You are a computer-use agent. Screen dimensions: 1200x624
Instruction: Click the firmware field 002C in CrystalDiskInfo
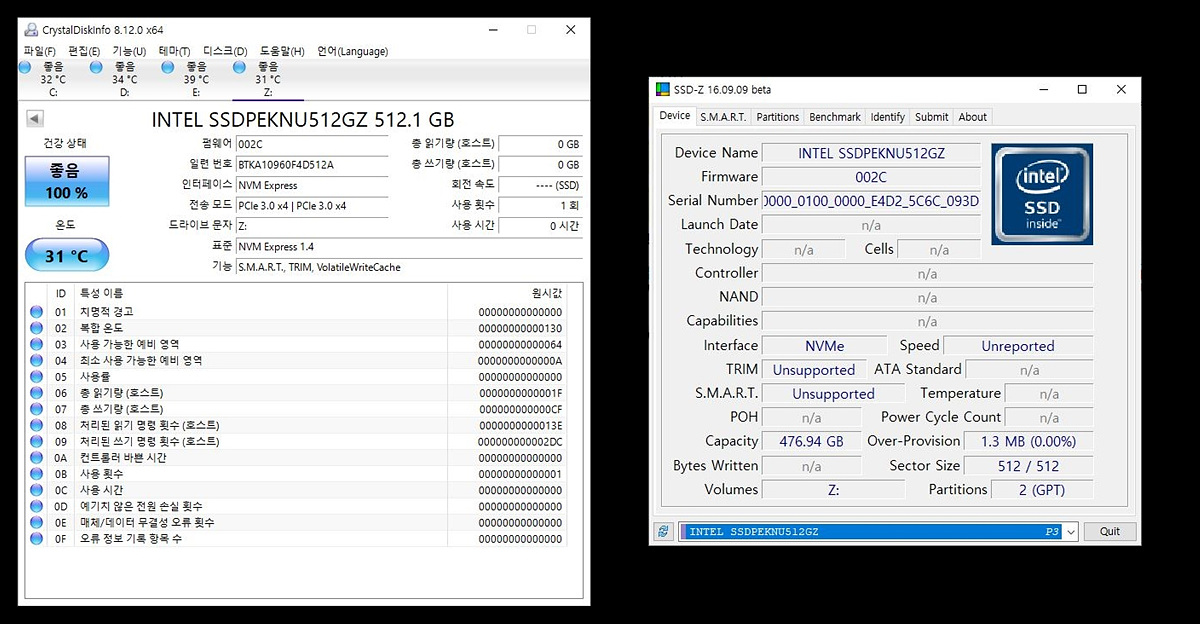pyautogui.click(x=312, y=144)
